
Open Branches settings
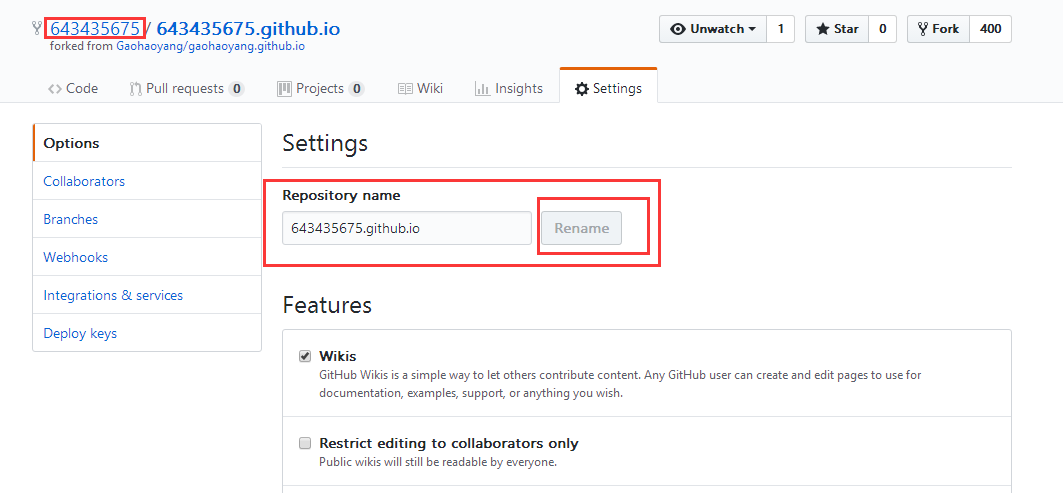click(147, 219)
